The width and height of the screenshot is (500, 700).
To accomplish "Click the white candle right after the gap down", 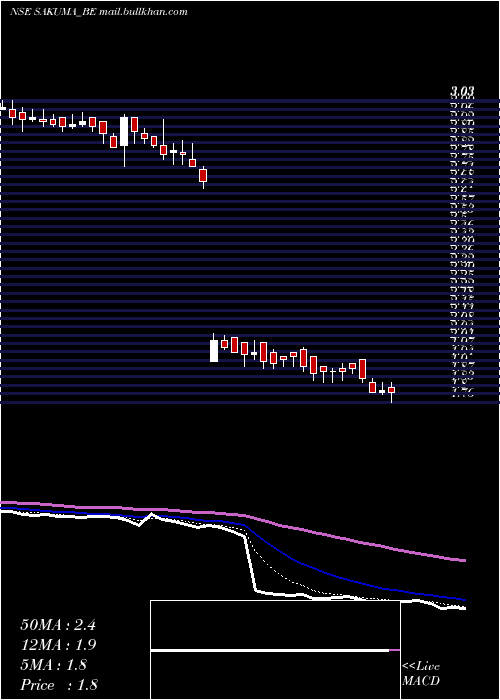I will pyautogui.click(x=214, y=351).
